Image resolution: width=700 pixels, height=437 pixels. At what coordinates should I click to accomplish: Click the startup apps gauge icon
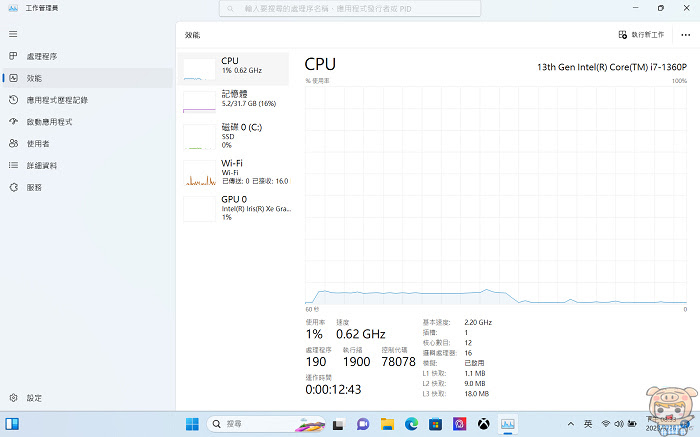pyautogui.click(x=13, y=121)
